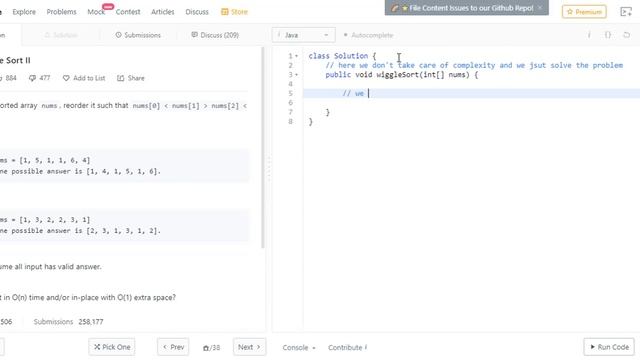The height and width of the screenshot is (360, 640).
Task: Click the Premium button
Action: [584, 12]
